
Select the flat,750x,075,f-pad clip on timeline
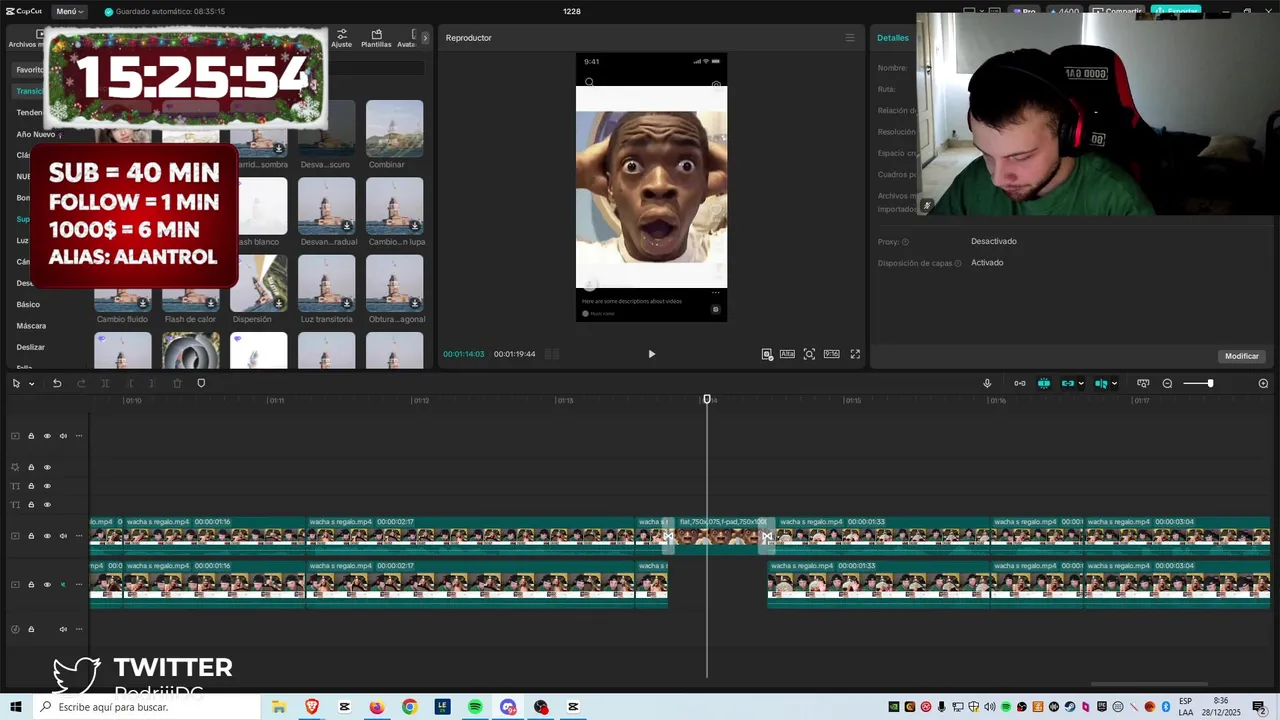[717, 535]
